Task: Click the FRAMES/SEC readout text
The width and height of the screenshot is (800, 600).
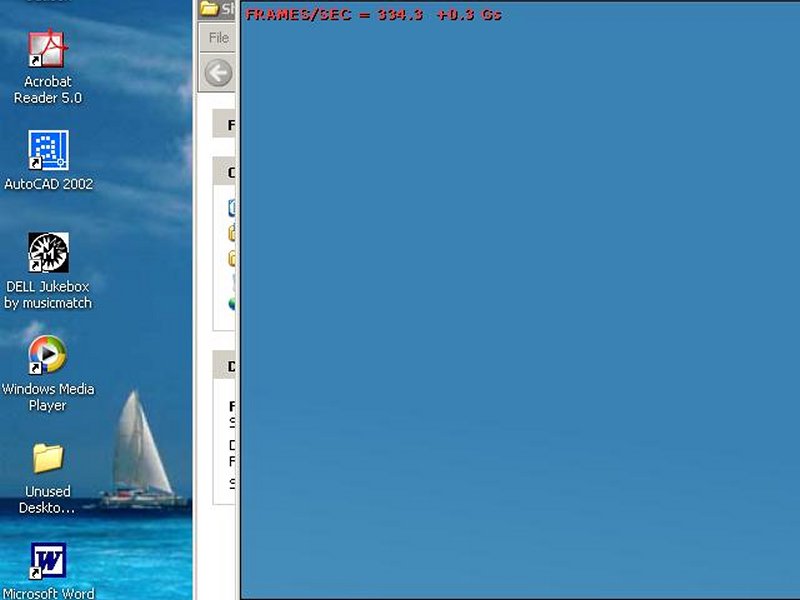Action: coord(373,14)
